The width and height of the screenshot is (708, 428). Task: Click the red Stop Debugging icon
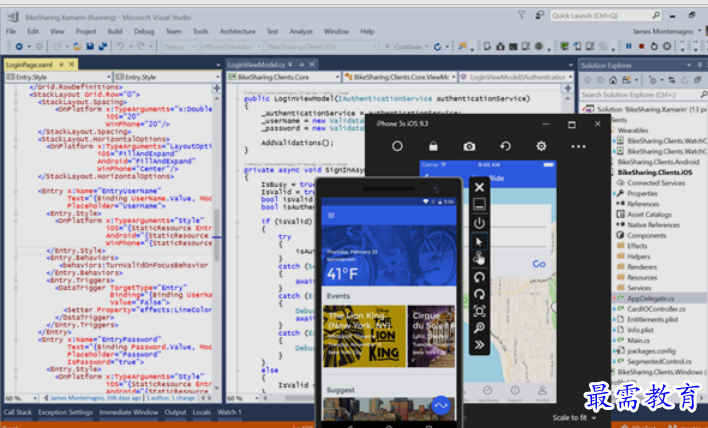(x=641, y=46)
